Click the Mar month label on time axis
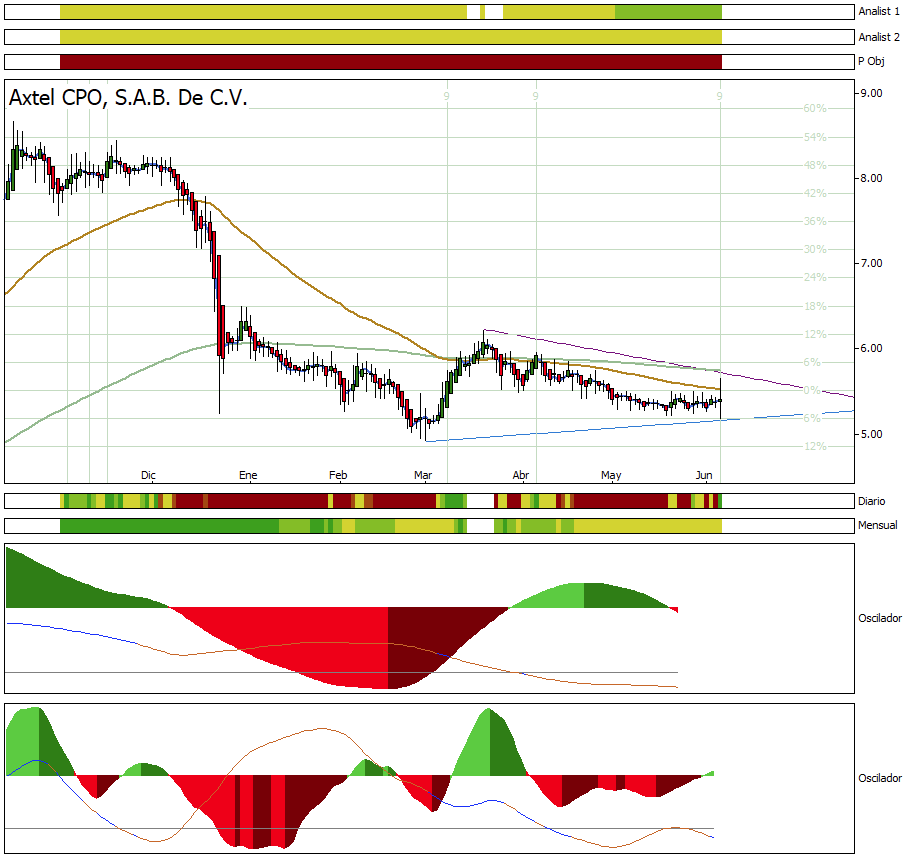The image size is (904, 857). (423, 475)
